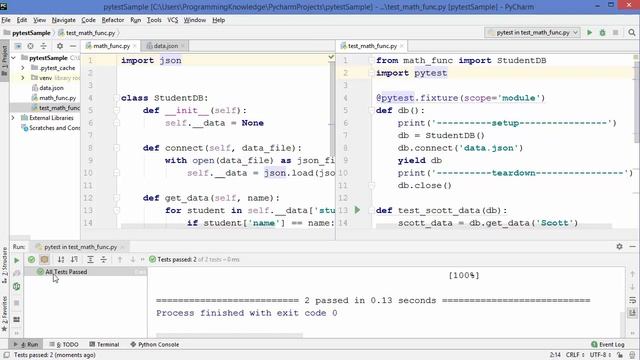Open the Event Log
Image resolution: width=640 pixels, height=360 pixels.
(608, 344)
